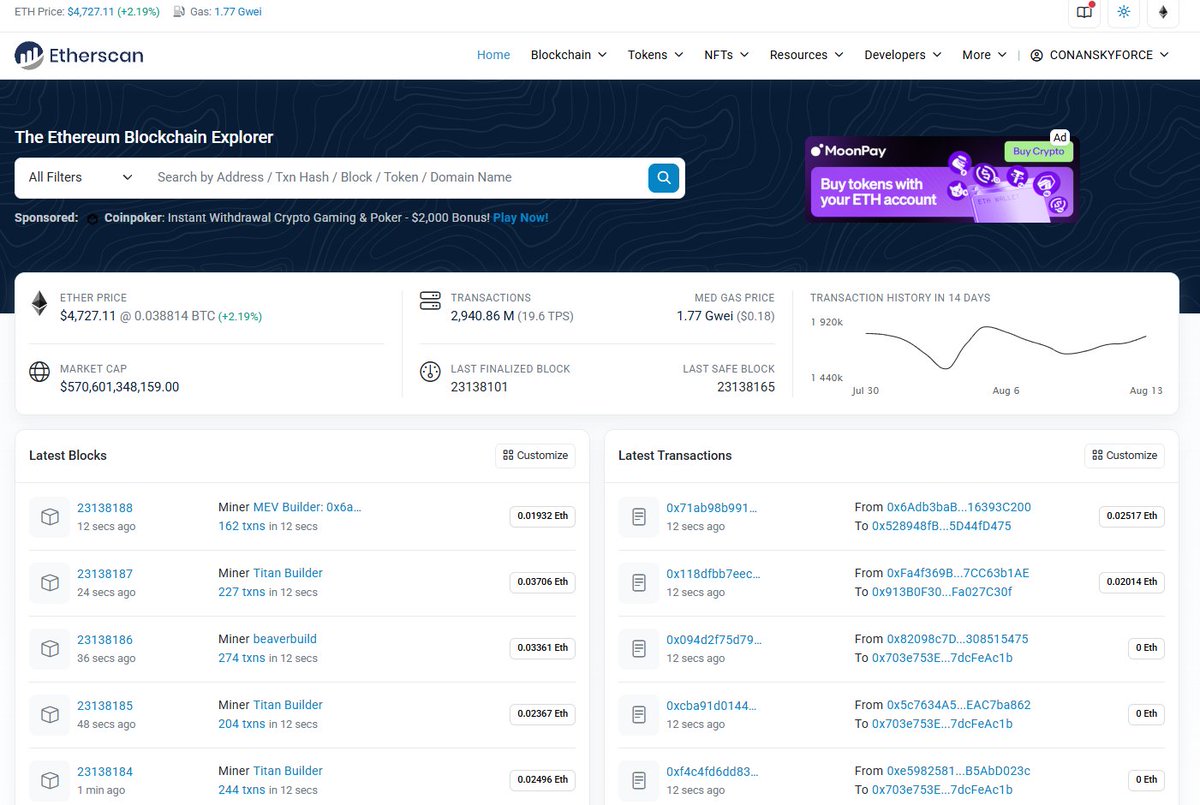The image size is (1200, 805).
Task: View the 244 txns link
Action: tap(242, 790)
